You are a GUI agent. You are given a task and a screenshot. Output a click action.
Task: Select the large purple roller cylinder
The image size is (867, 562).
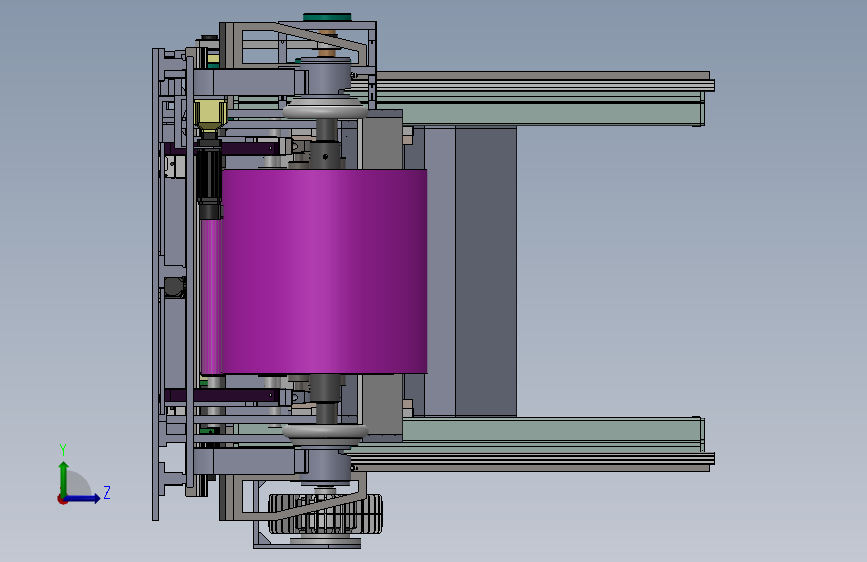(324, 271)
